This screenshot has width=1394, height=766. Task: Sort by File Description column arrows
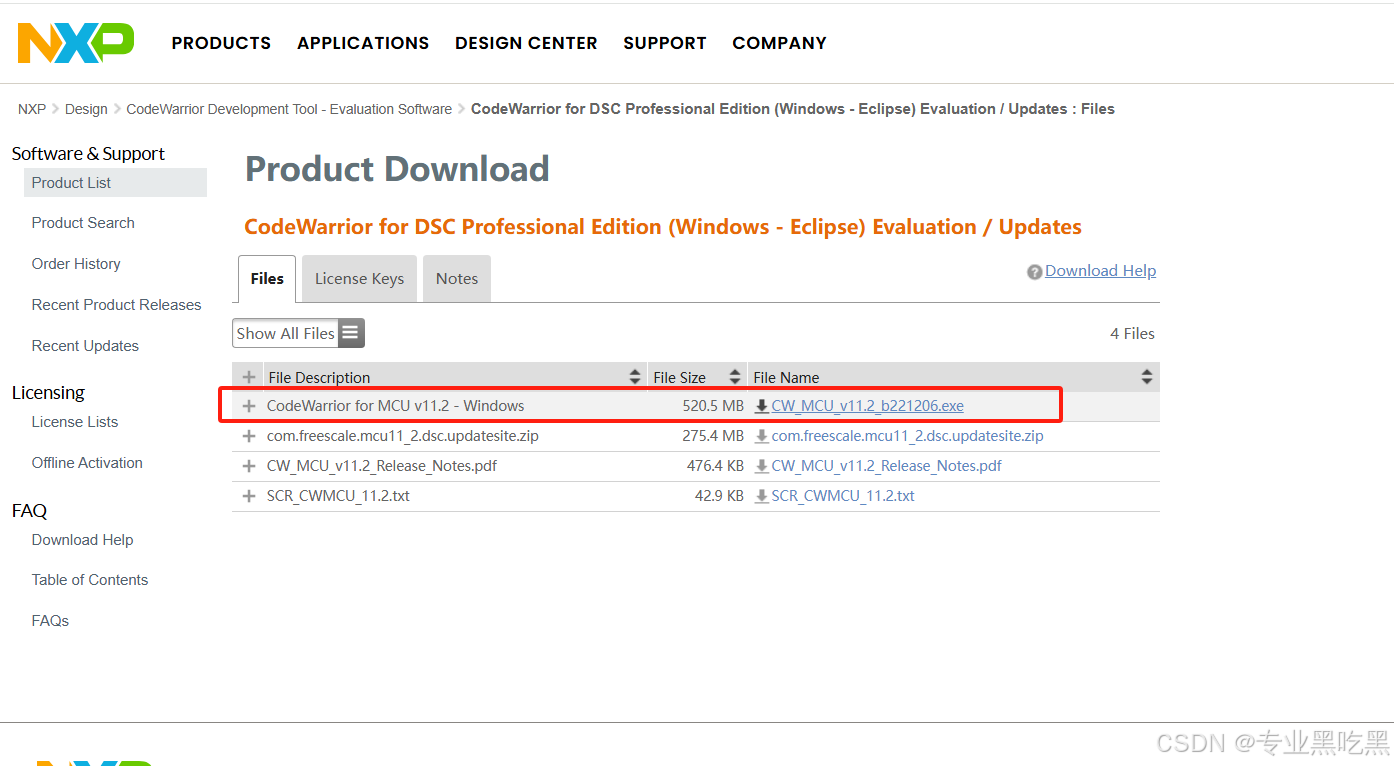(x=635, y=377)
